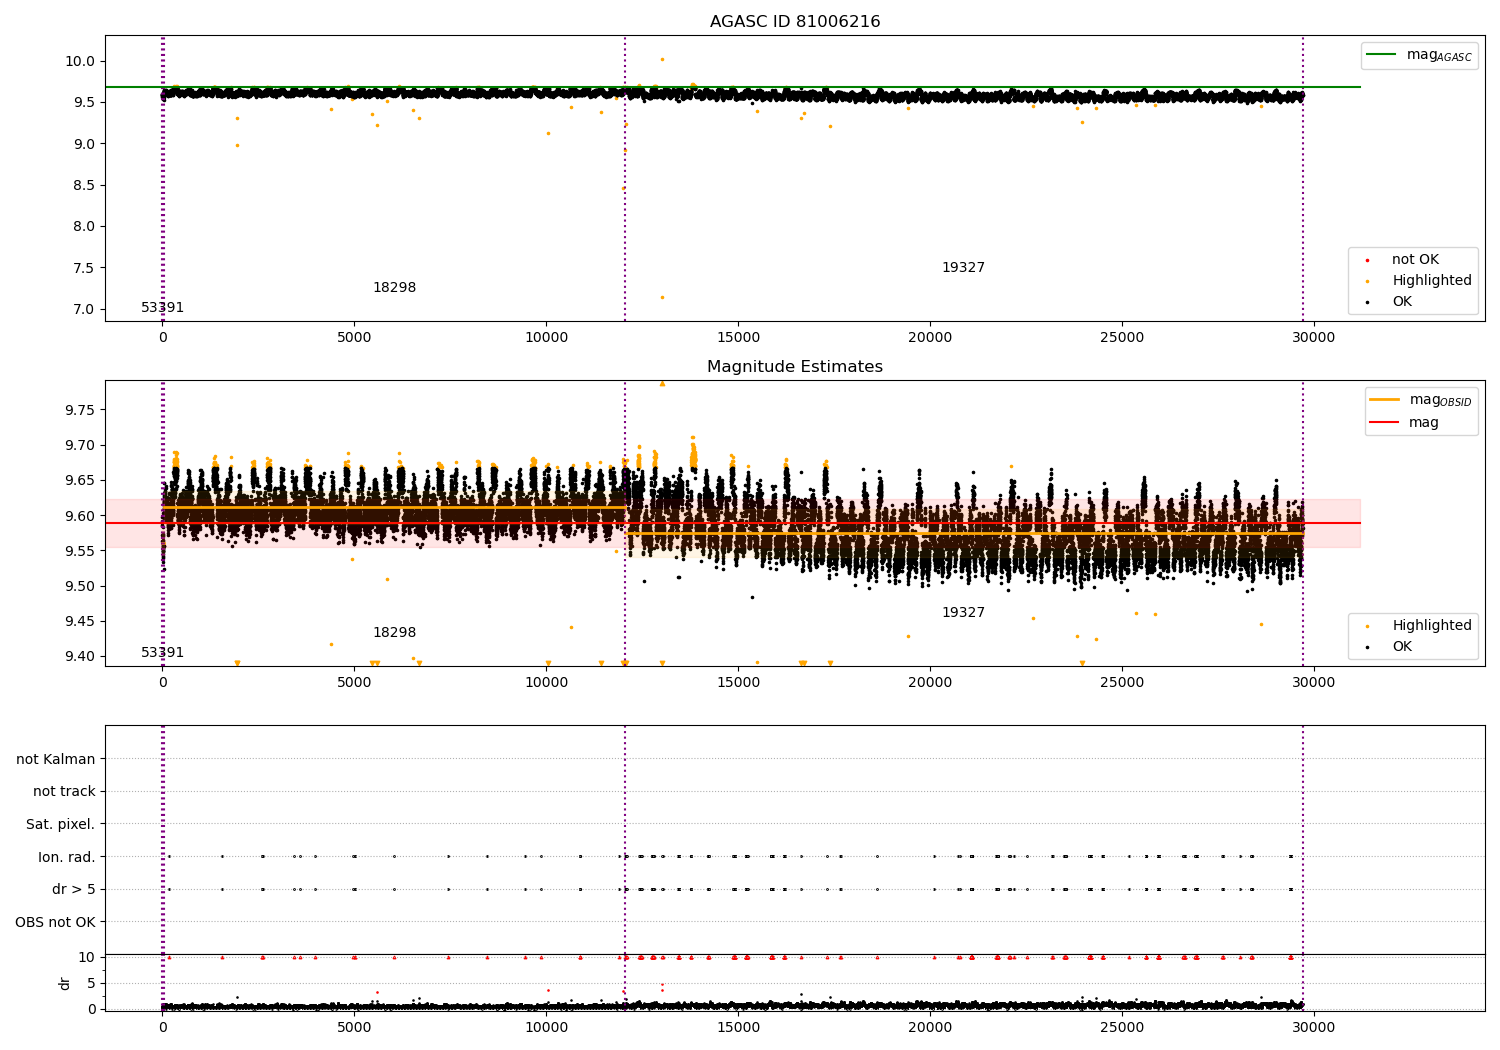Click the rotated 'dr' axis label
The width and height of the screenshot is (1500, 1050).
65,983
